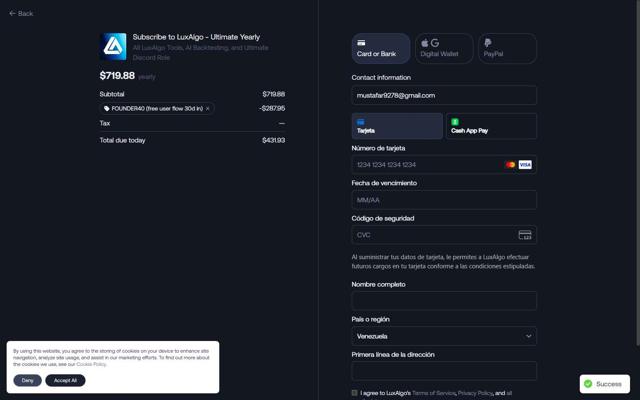Screen dimensions: 640x400
Task: Focus the Primera línea de la dirección field
Action: (444, 371)
